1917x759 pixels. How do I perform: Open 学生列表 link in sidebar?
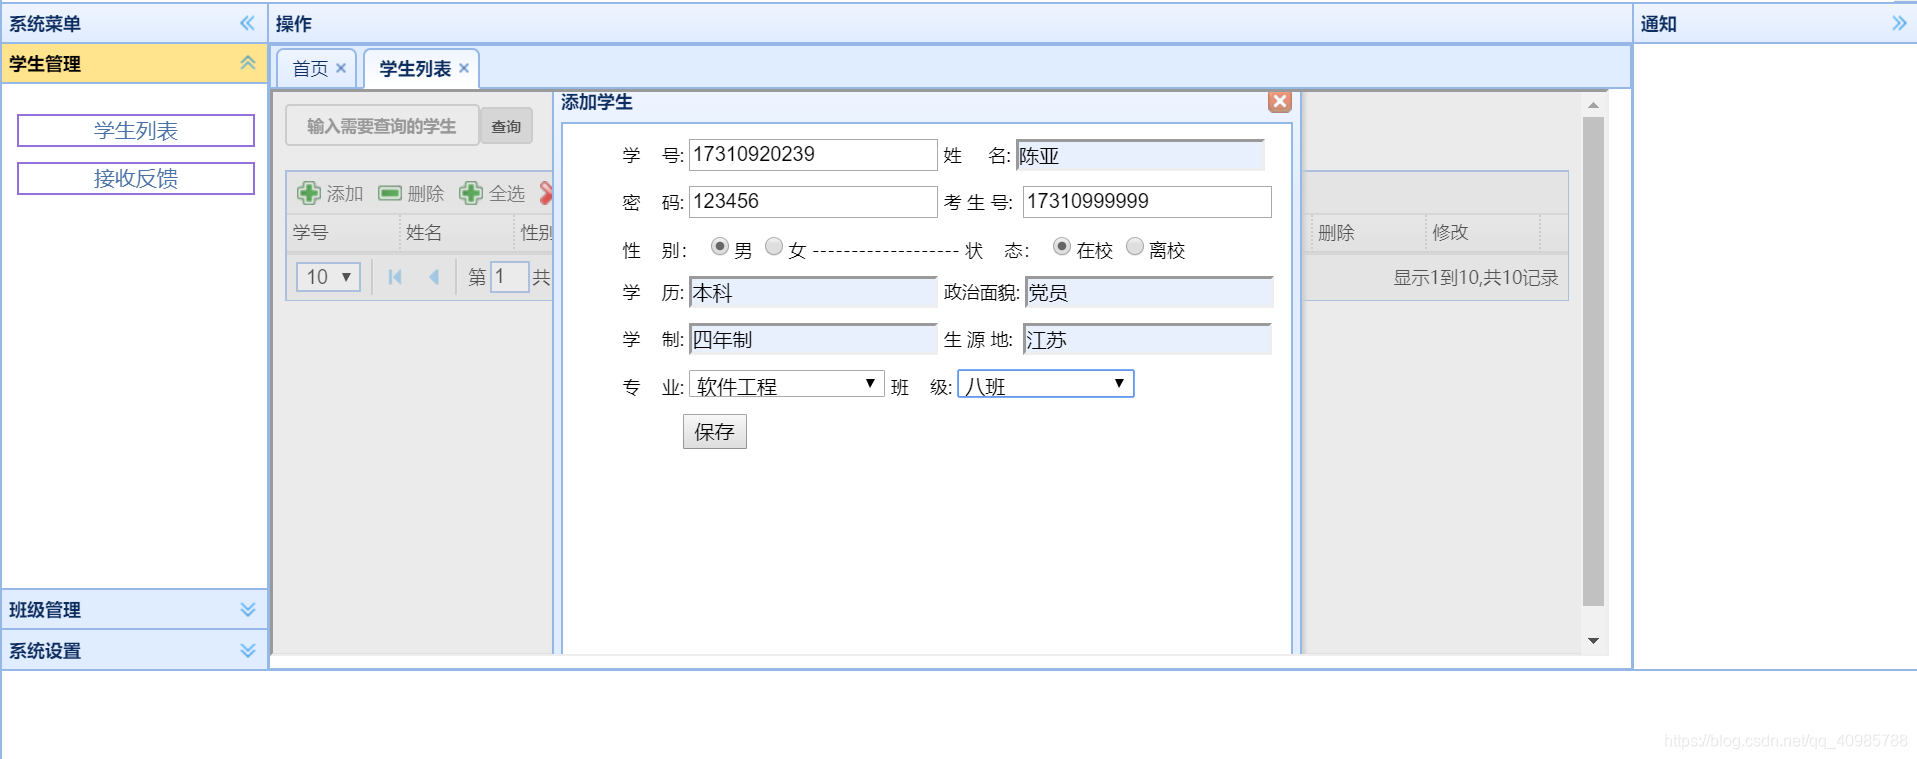point(136,131)
